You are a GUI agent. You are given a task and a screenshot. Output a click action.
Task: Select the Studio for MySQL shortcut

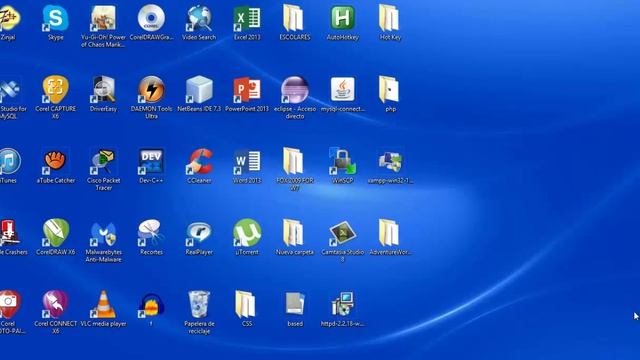9,90
